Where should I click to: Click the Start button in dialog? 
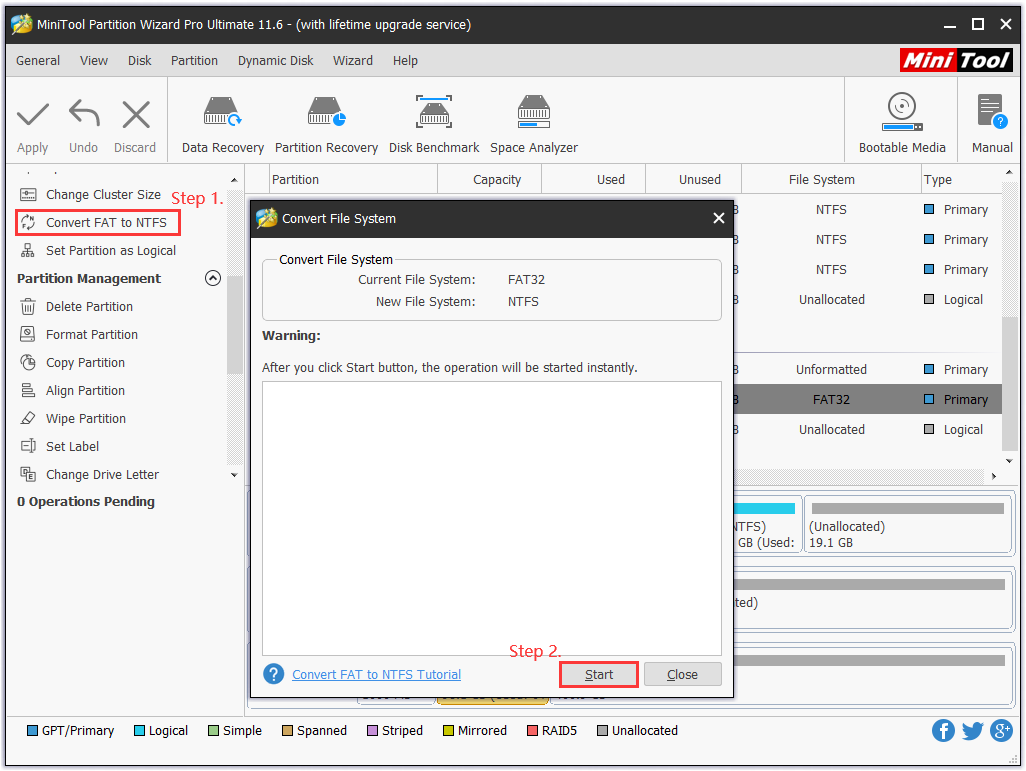coord(599,674)
